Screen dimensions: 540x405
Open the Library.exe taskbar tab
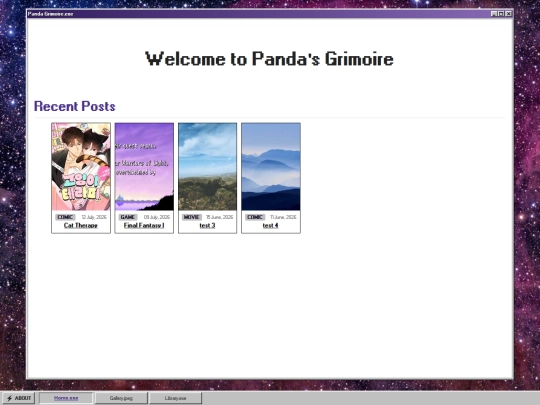175,398
